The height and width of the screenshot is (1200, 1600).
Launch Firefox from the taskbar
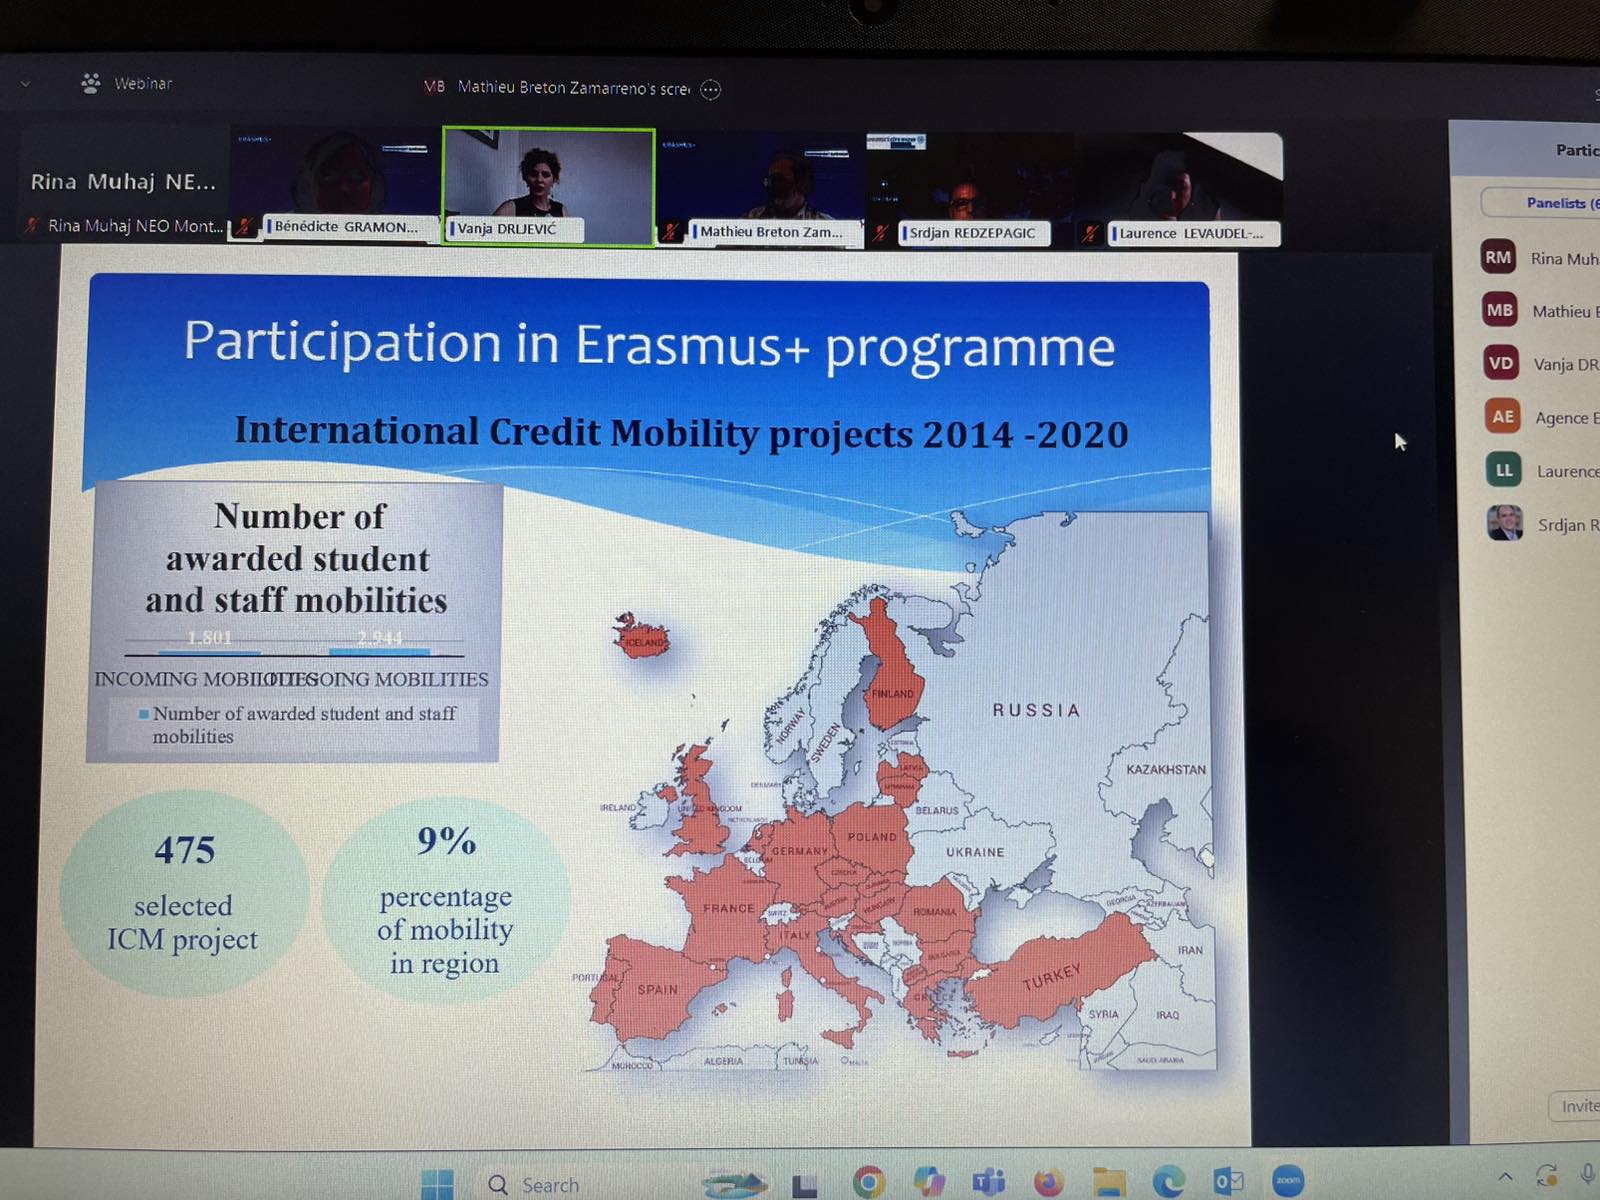tap(1048, 1182)
